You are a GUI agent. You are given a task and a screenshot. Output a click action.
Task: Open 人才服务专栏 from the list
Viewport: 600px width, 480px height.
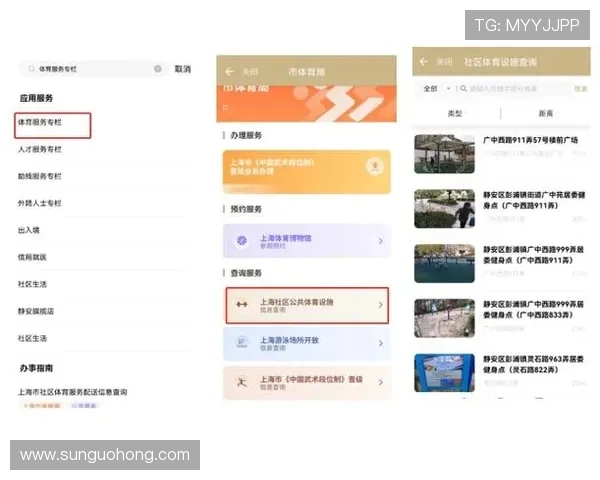(x=40, y=149)
